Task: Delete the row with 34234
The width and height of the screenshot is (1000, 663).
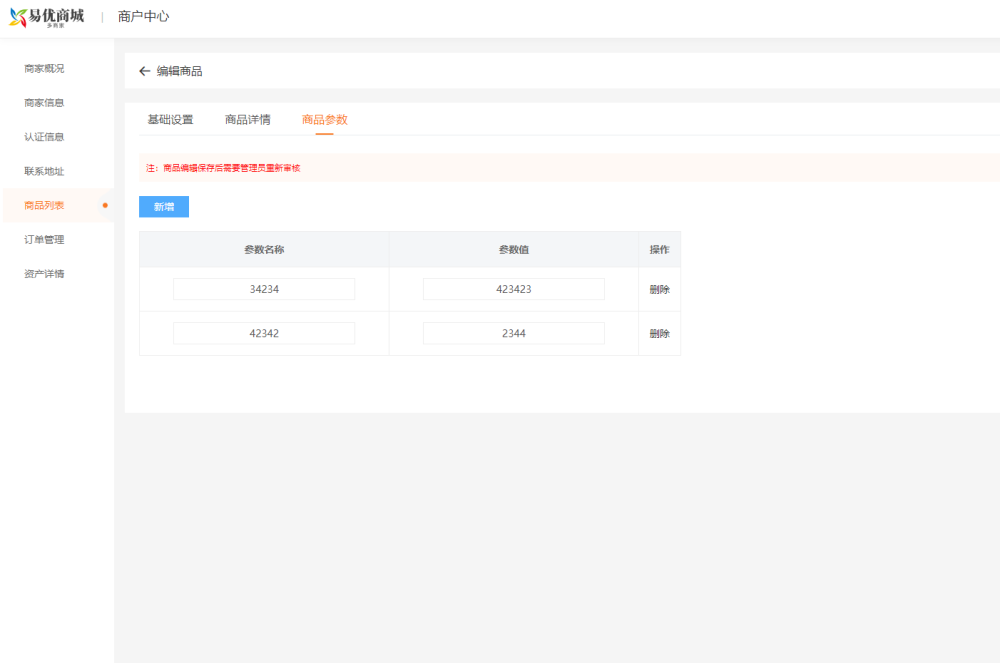Action: 659,289
